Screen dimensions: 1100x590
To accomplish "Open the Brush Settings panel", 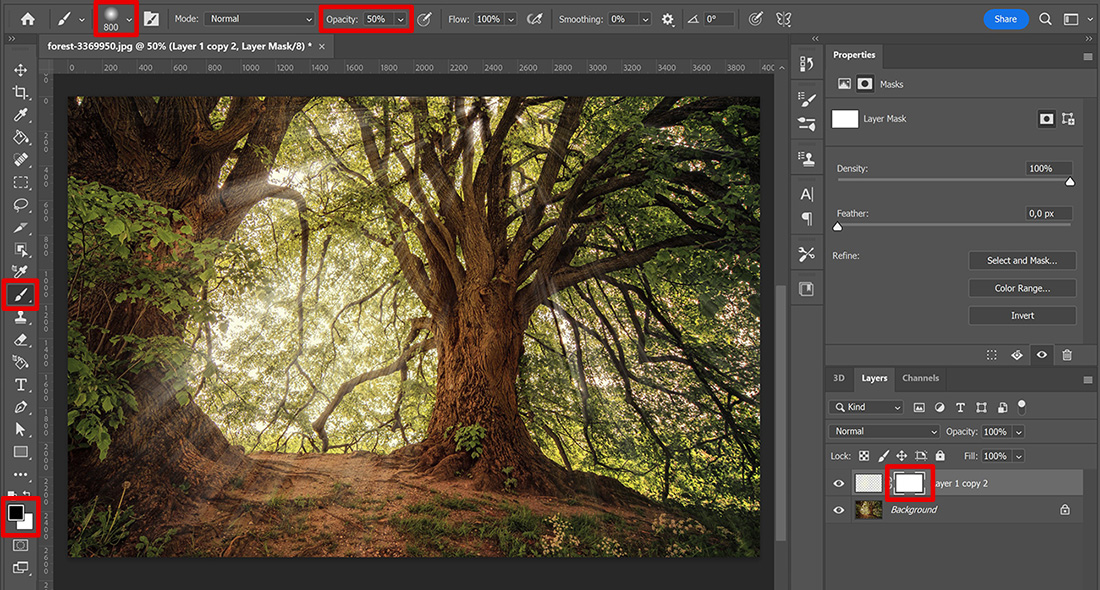I will pyautogui.click(x=807, y=98).
